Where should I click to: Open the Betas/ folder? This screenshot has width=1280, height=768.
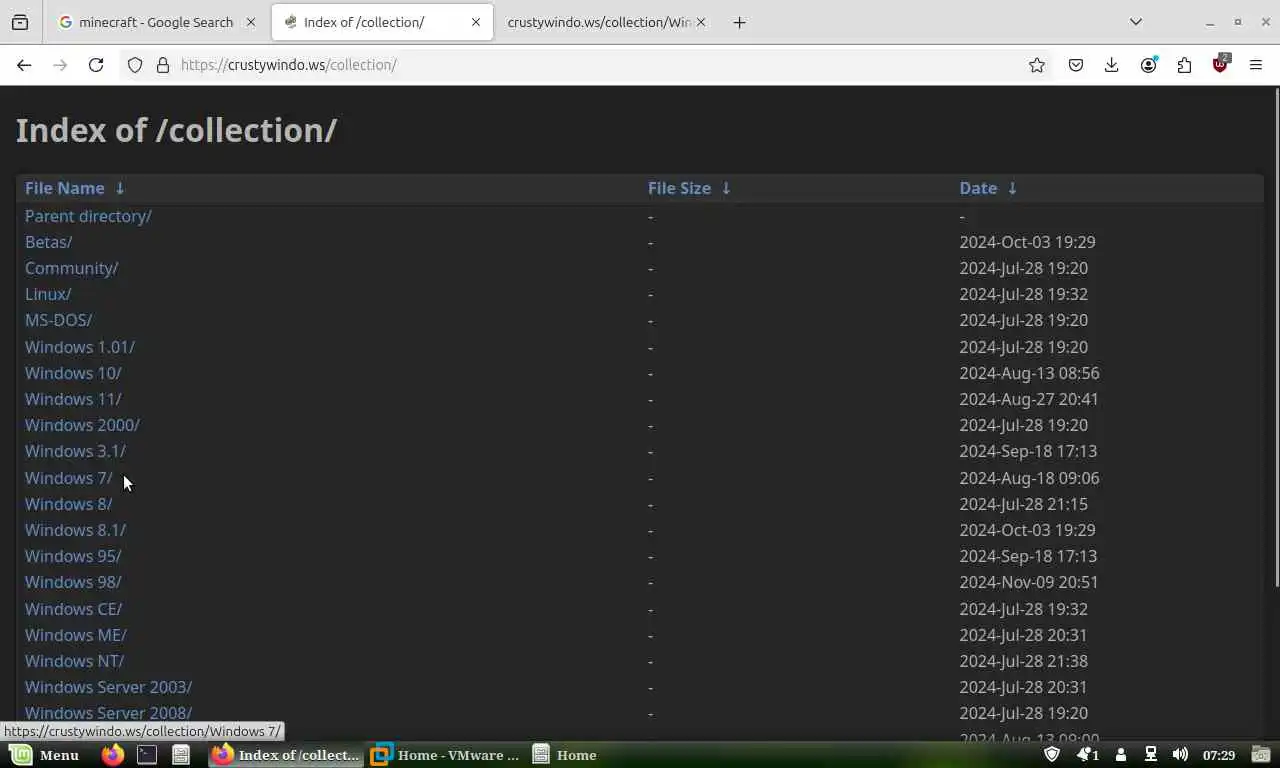tap(48, 242)
